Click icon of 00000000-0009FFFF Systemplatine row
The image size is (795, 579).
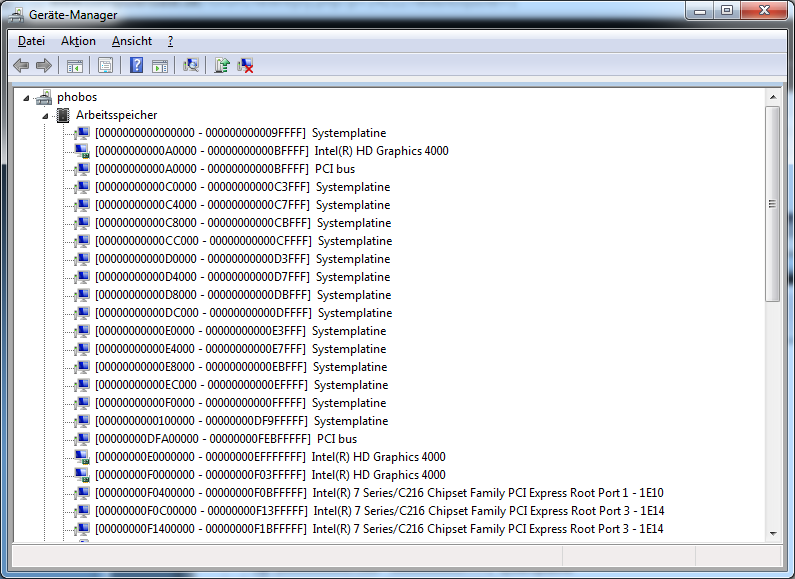tap(82, 133)
